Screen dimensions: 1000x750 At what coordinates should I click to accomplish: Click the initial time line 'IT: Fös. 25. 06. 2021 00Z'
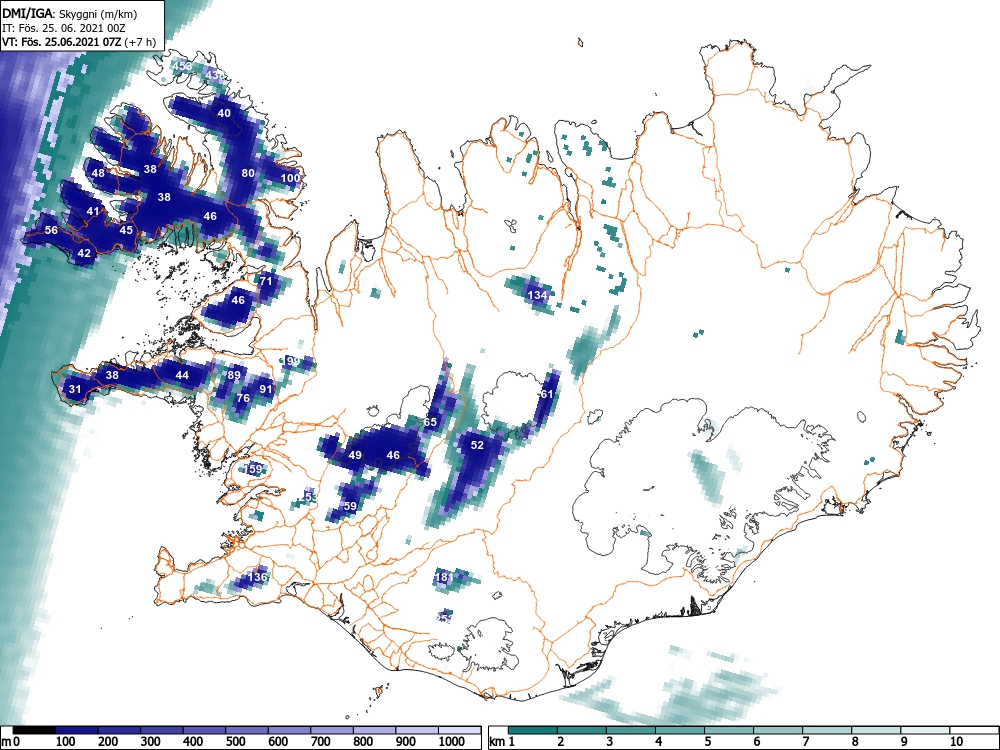coord(64,28)
